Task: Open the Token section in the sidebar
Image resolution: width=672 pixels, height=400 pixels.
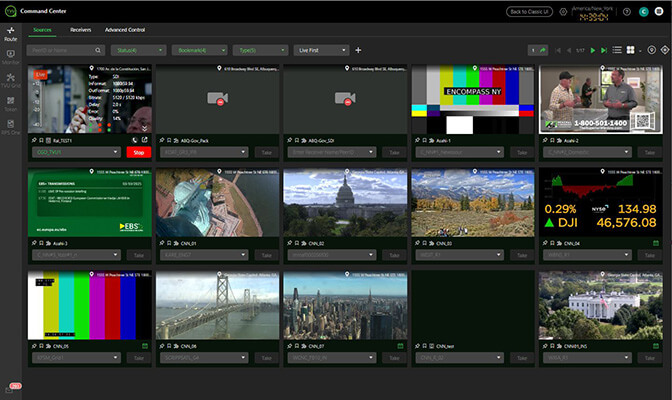Action: 10,104
